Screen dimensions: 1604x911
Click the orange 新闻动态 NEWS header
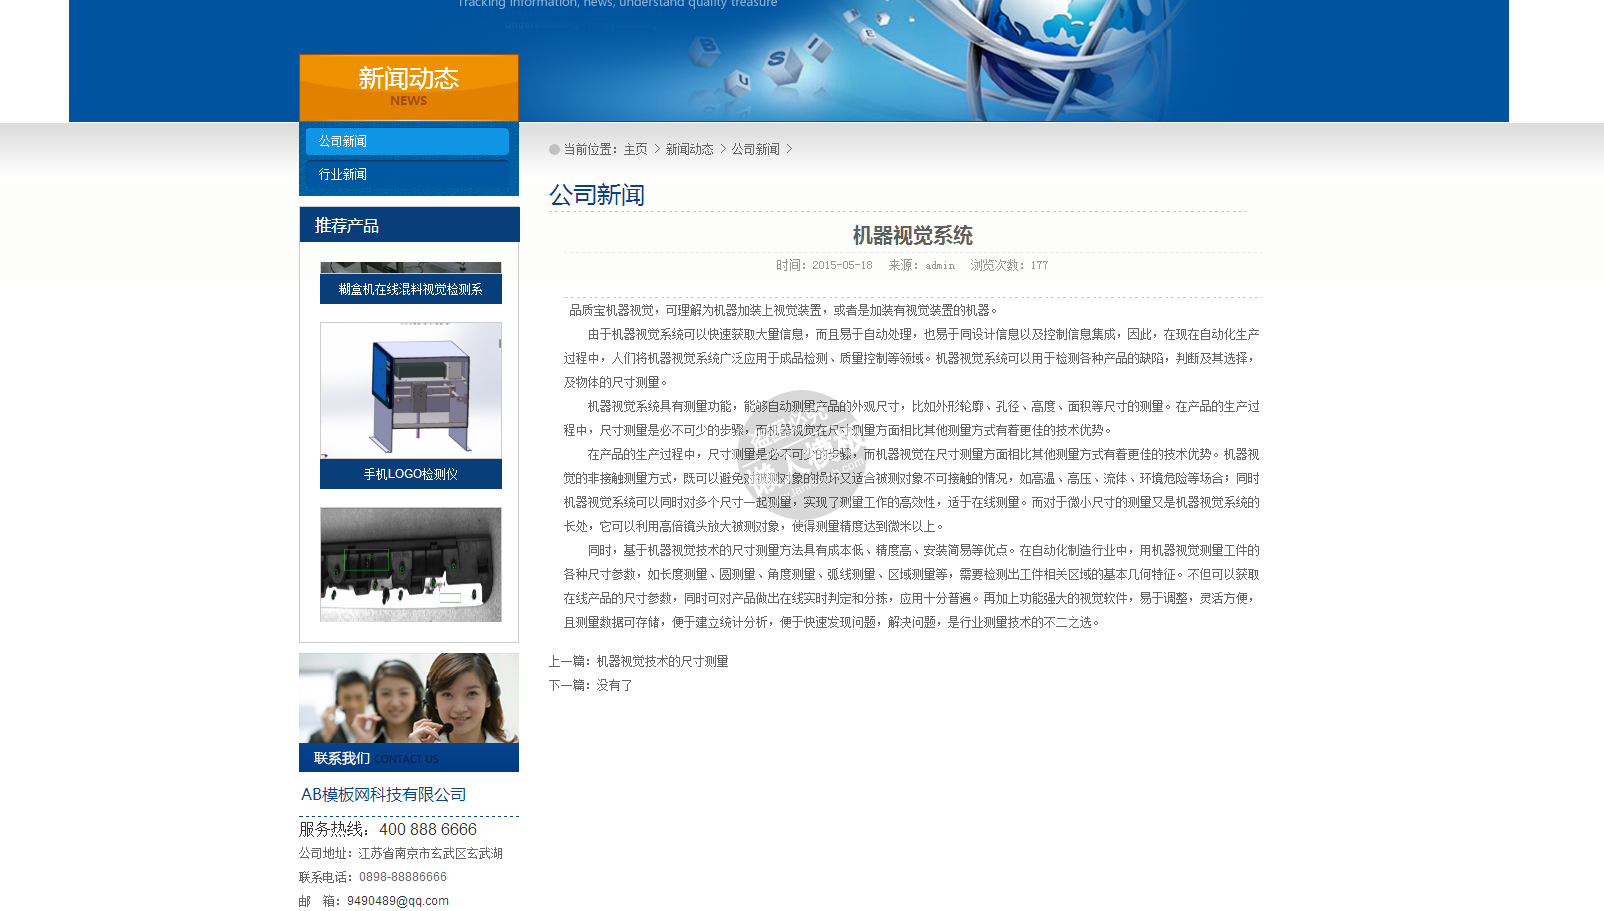[x=408, y=87]
